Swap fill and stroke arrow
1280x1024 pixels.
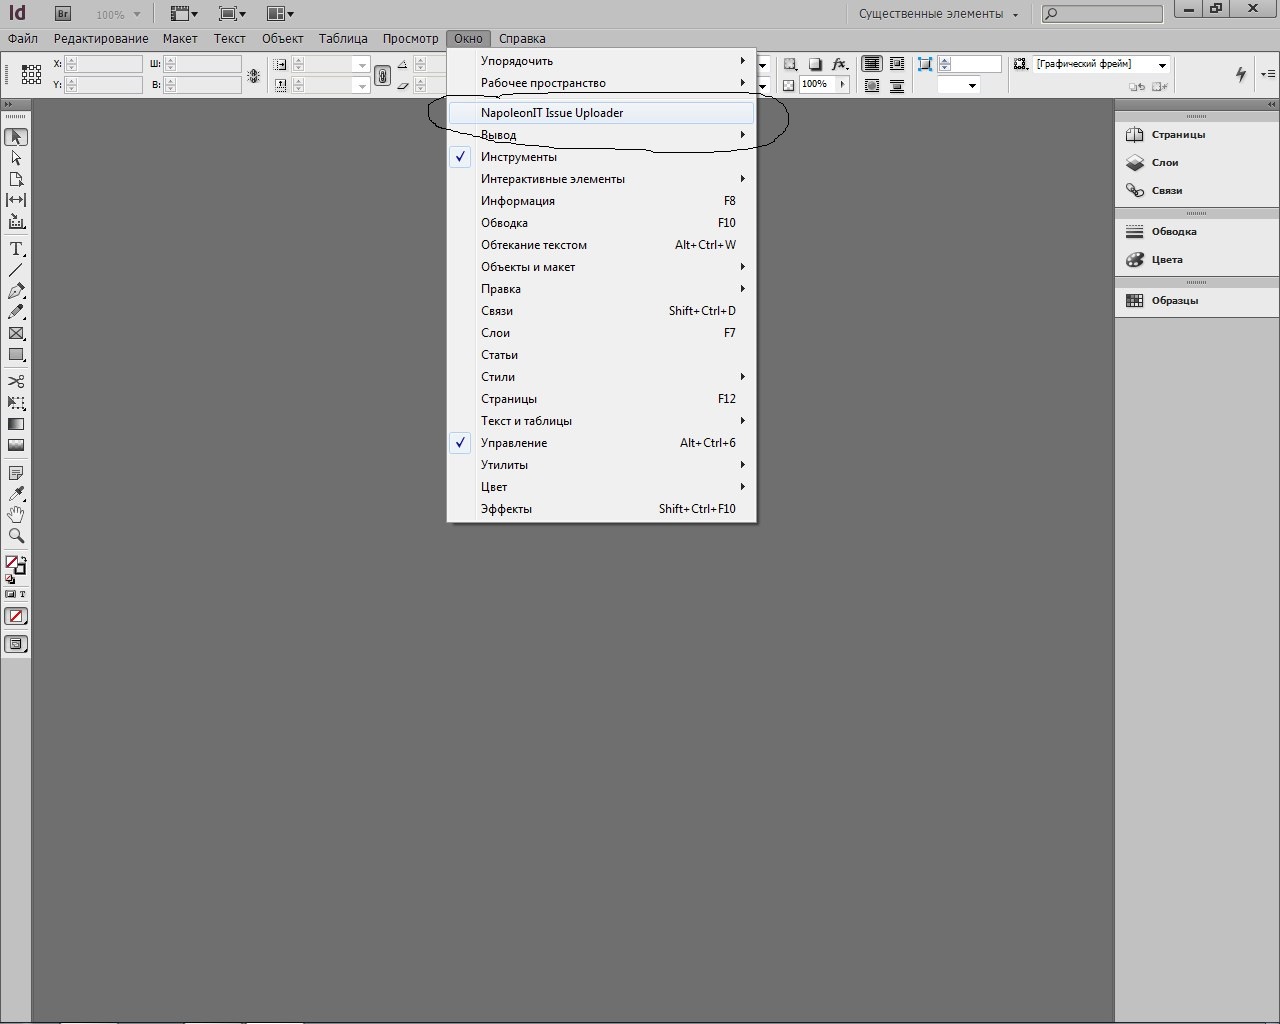coord(23,559)
